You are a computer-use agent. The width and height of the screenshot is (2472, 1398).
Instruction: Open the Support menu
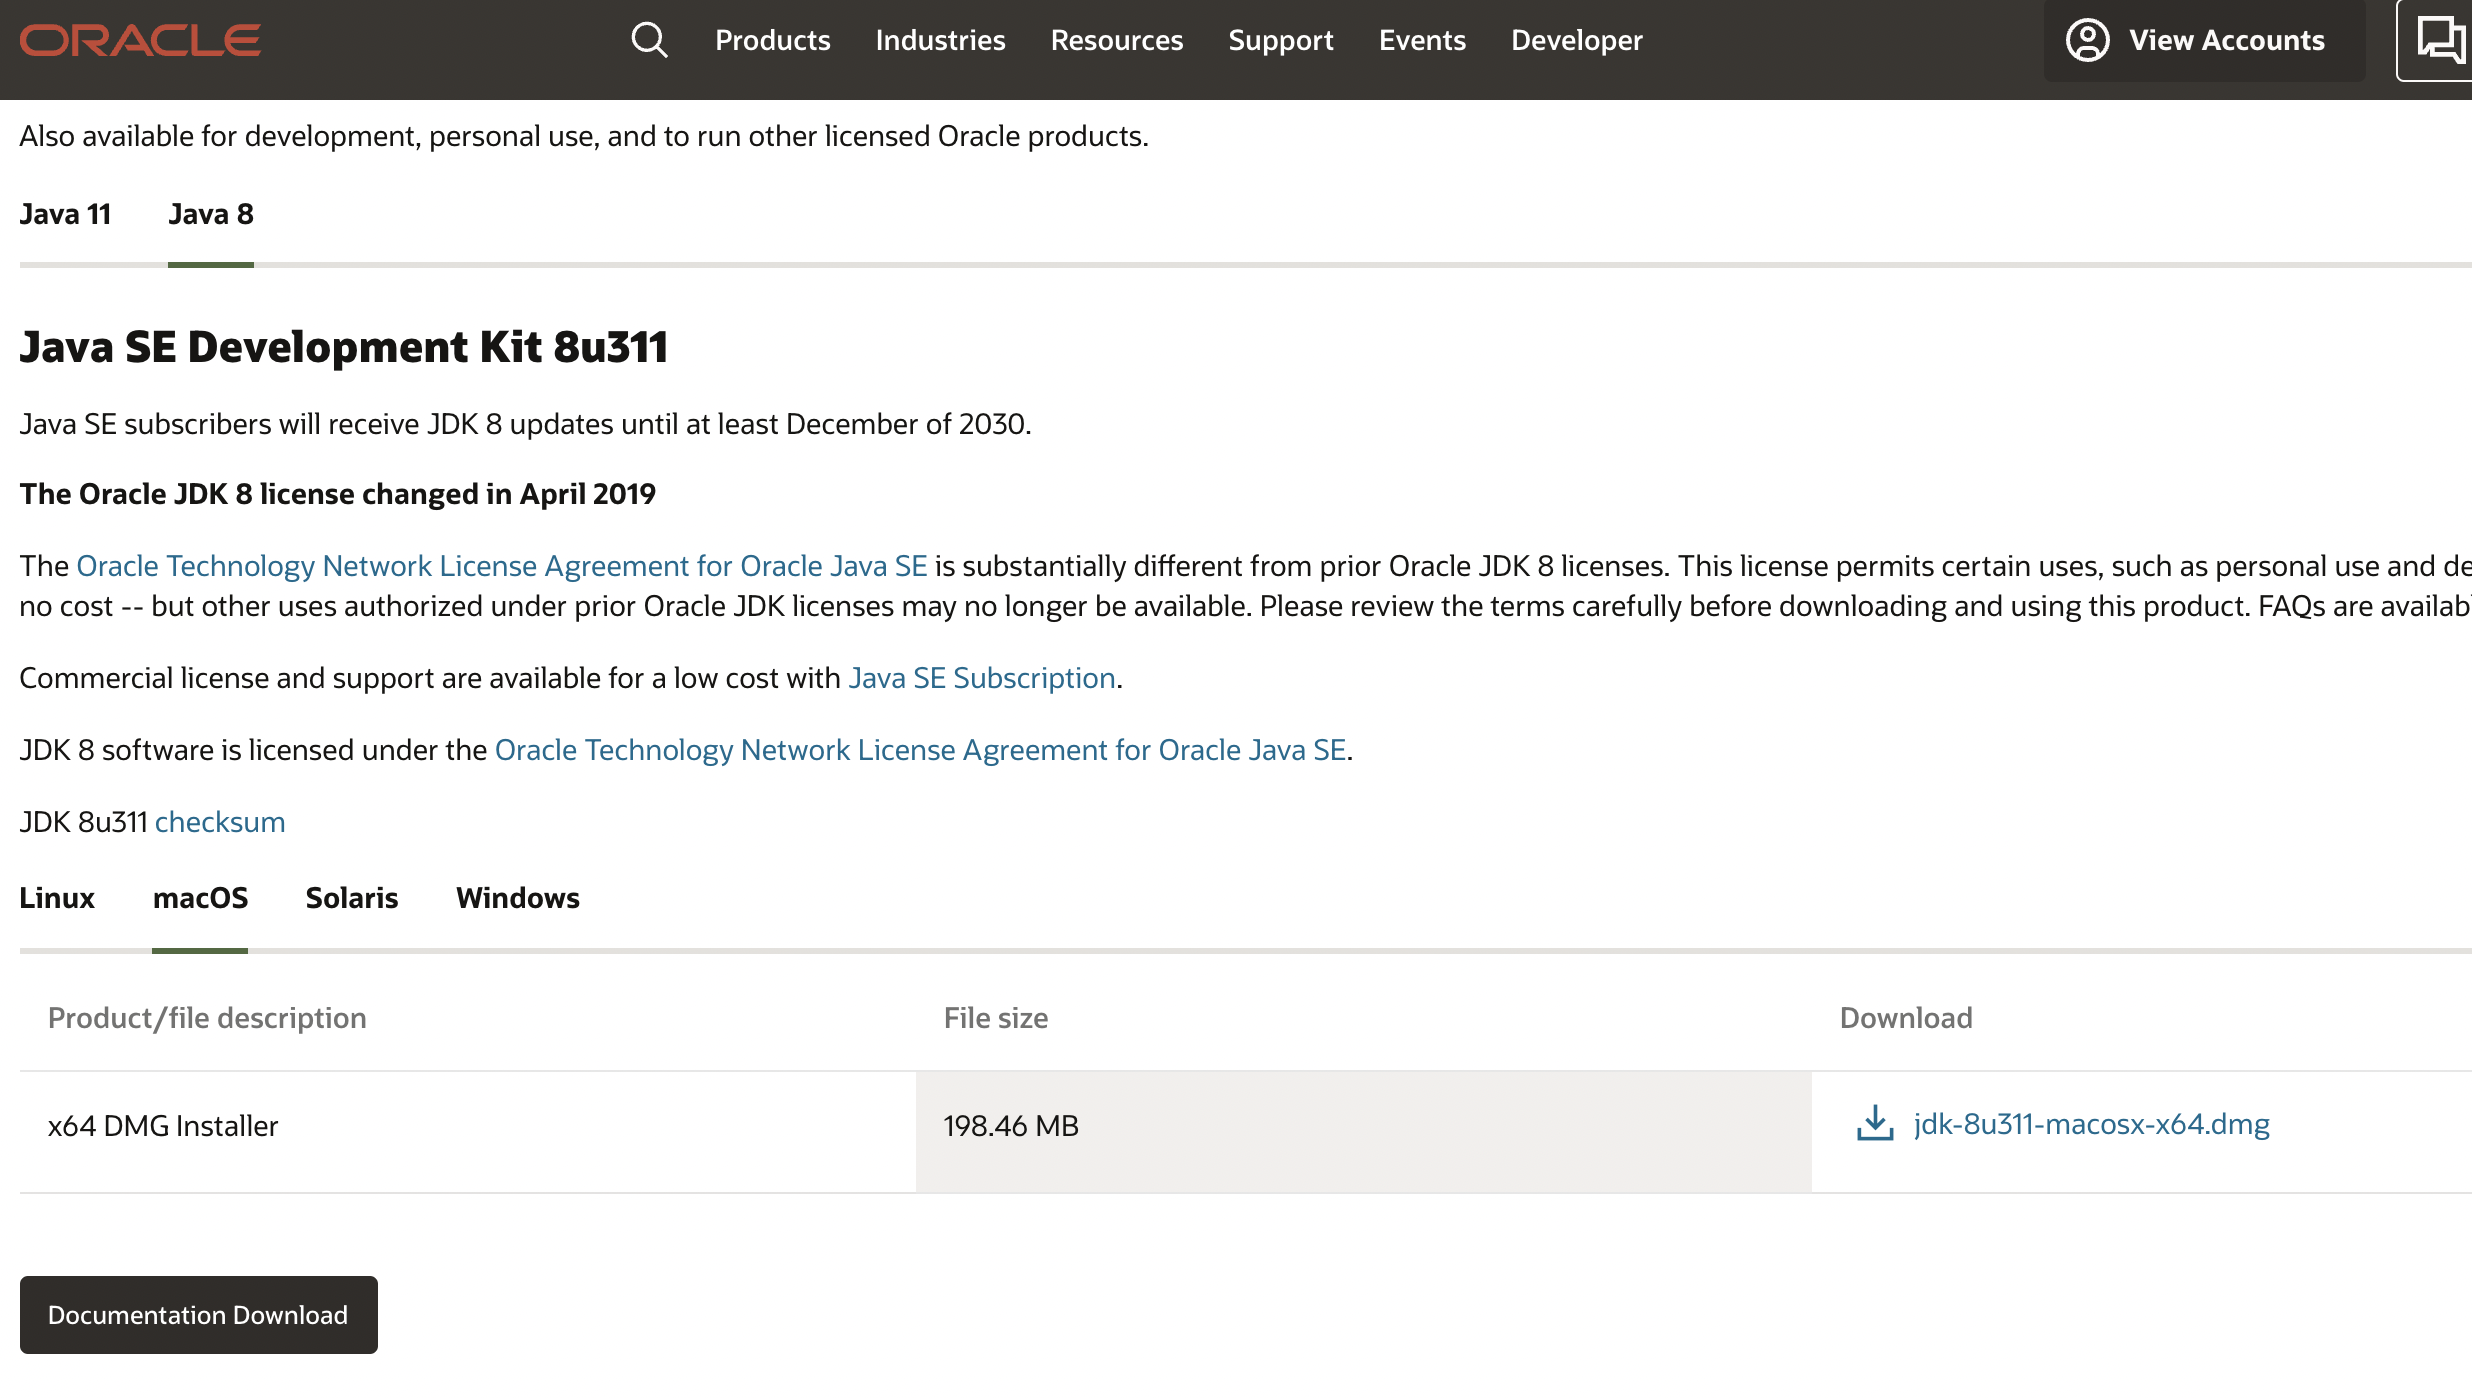point(1280,40)
